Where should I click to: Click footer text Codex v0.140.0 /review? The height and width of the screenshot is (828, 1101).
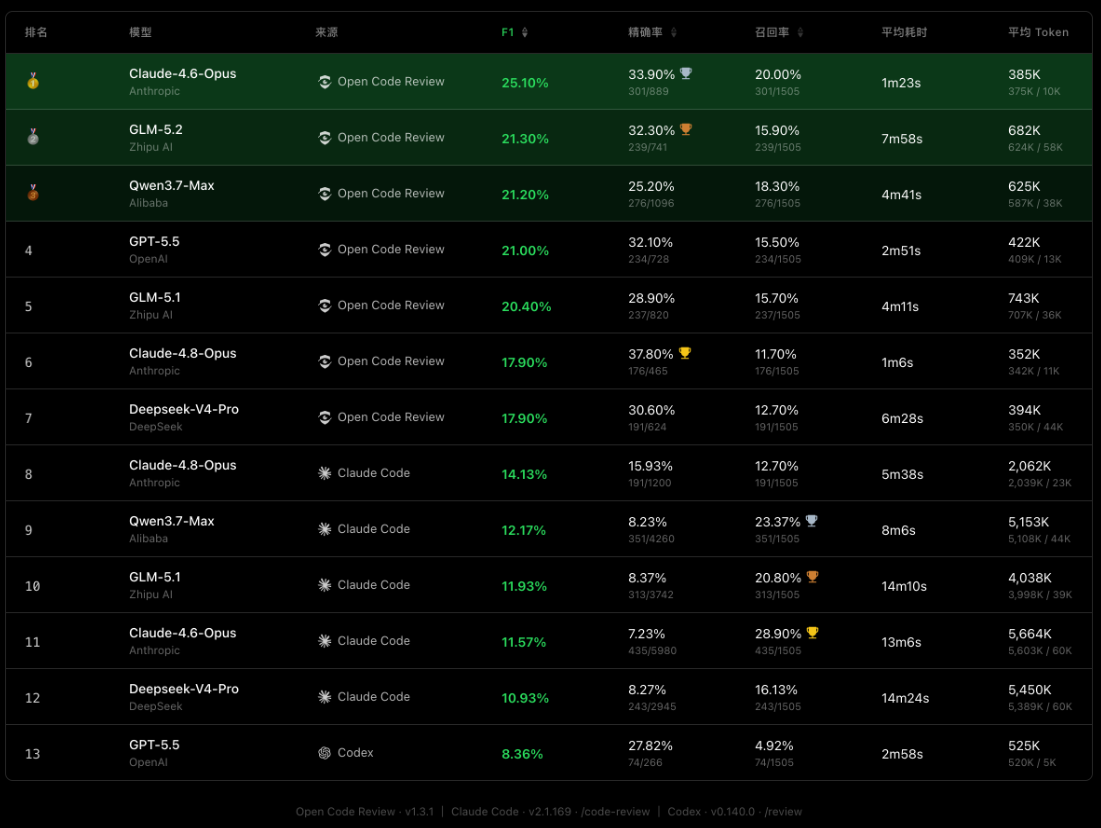pyautogui.click(x=734, y=812)
